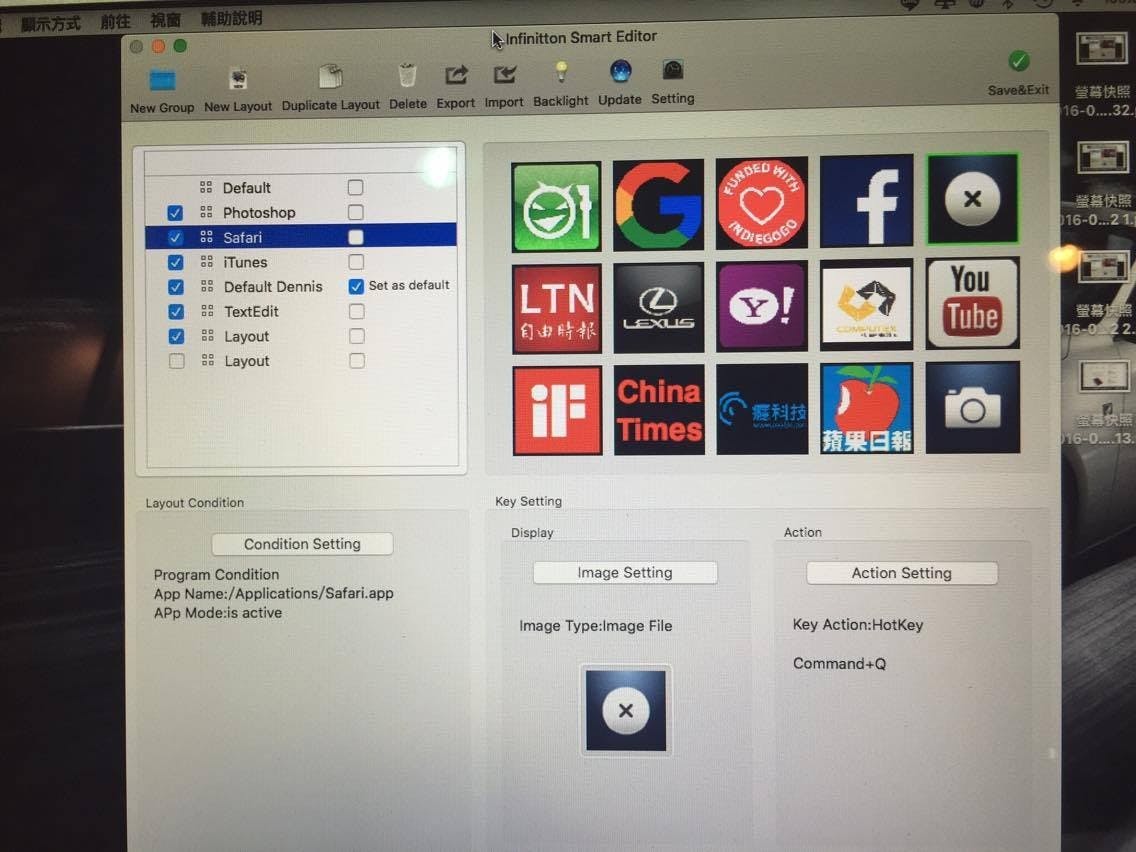The height and width of the screenshot is (852, 1136).
Task: Select the China Times key
Action: coord(659,410)
